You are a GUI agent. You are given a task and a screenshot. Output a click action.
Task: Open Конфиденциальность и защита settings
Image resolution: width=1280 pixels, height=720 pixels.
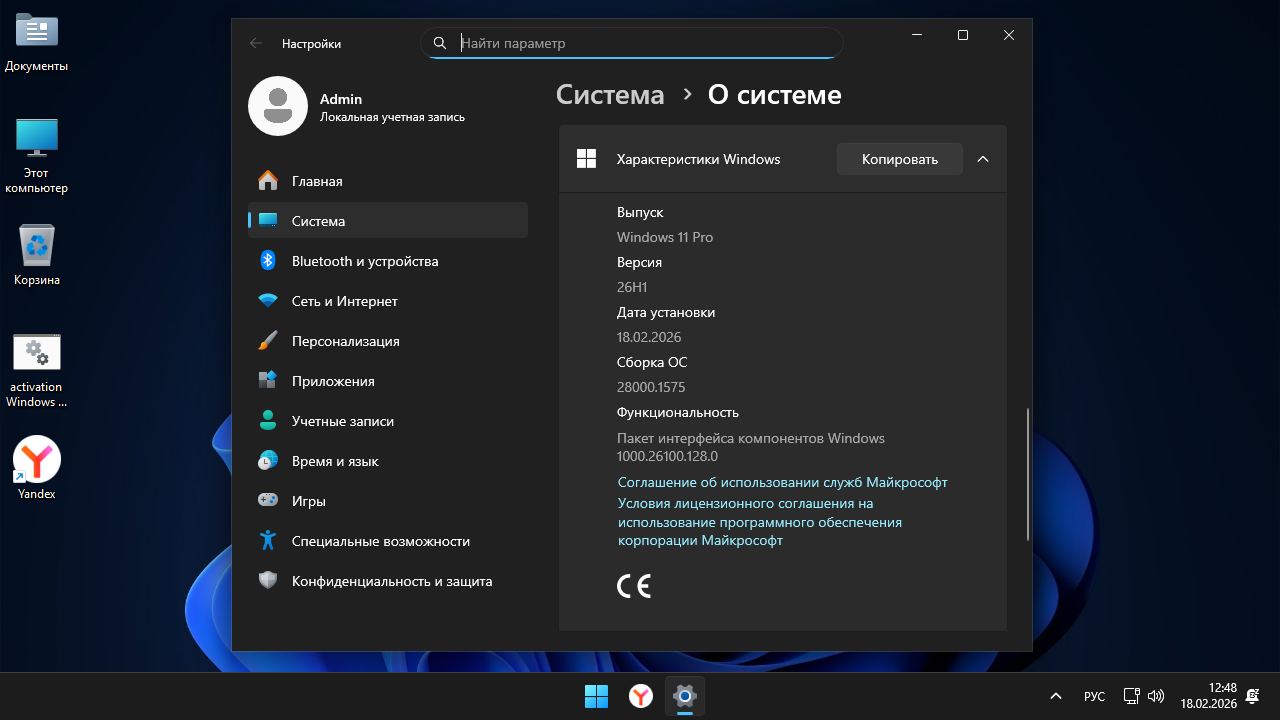coord(391,581)
